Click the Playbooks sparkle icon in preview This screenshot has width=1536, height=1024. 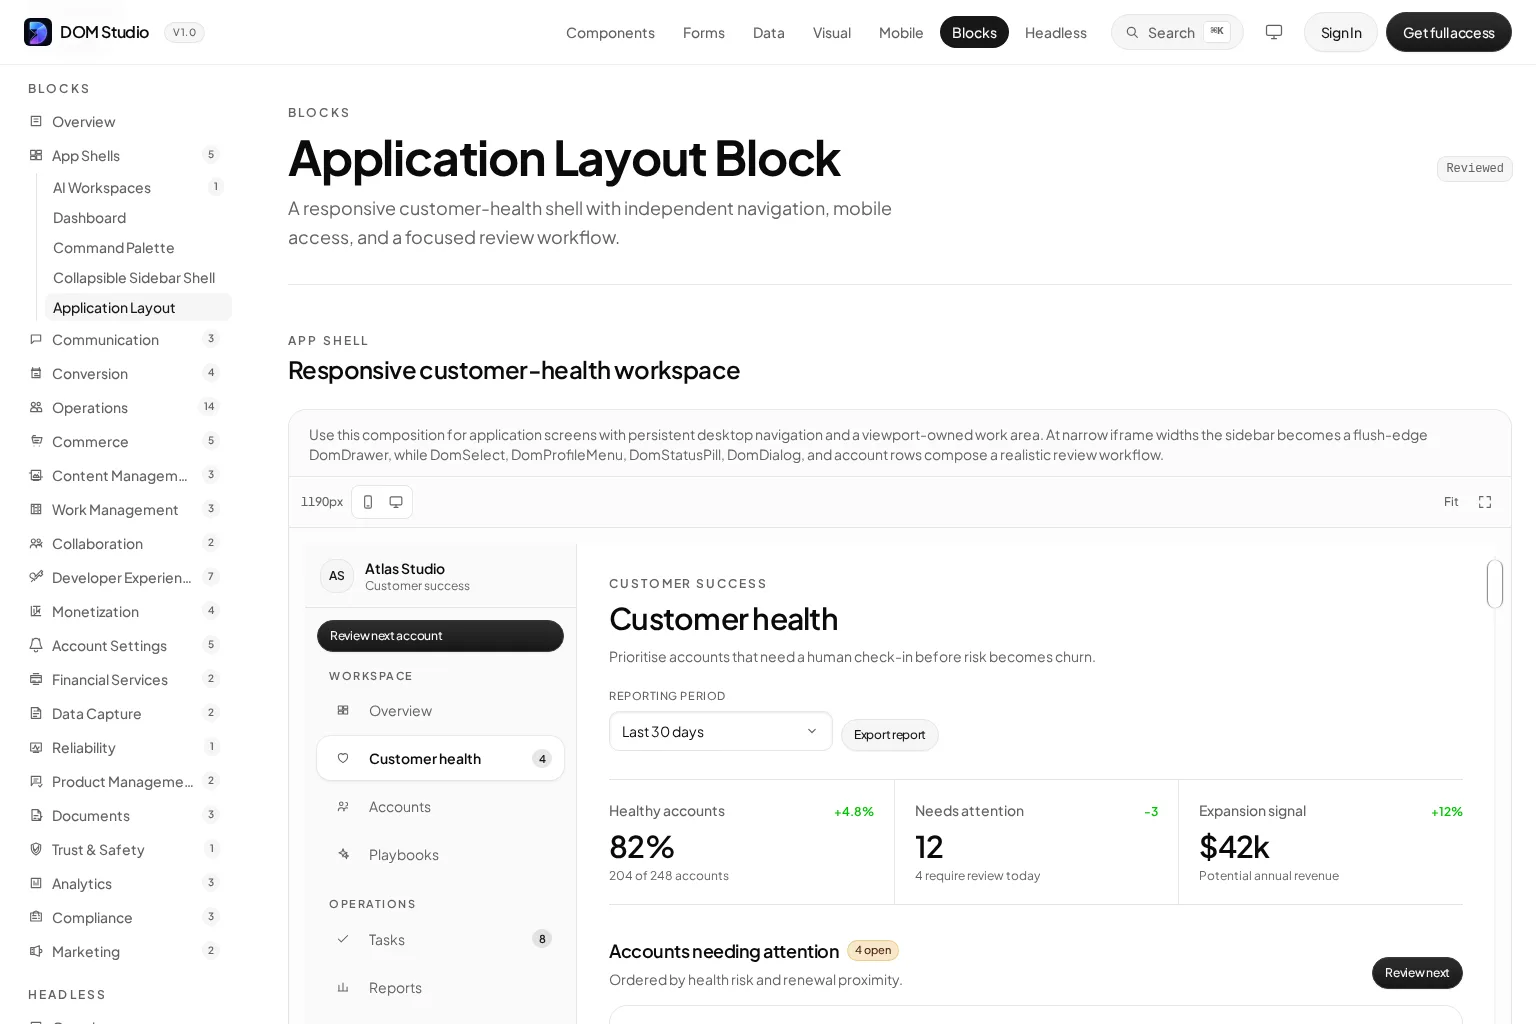pos(343,854)
